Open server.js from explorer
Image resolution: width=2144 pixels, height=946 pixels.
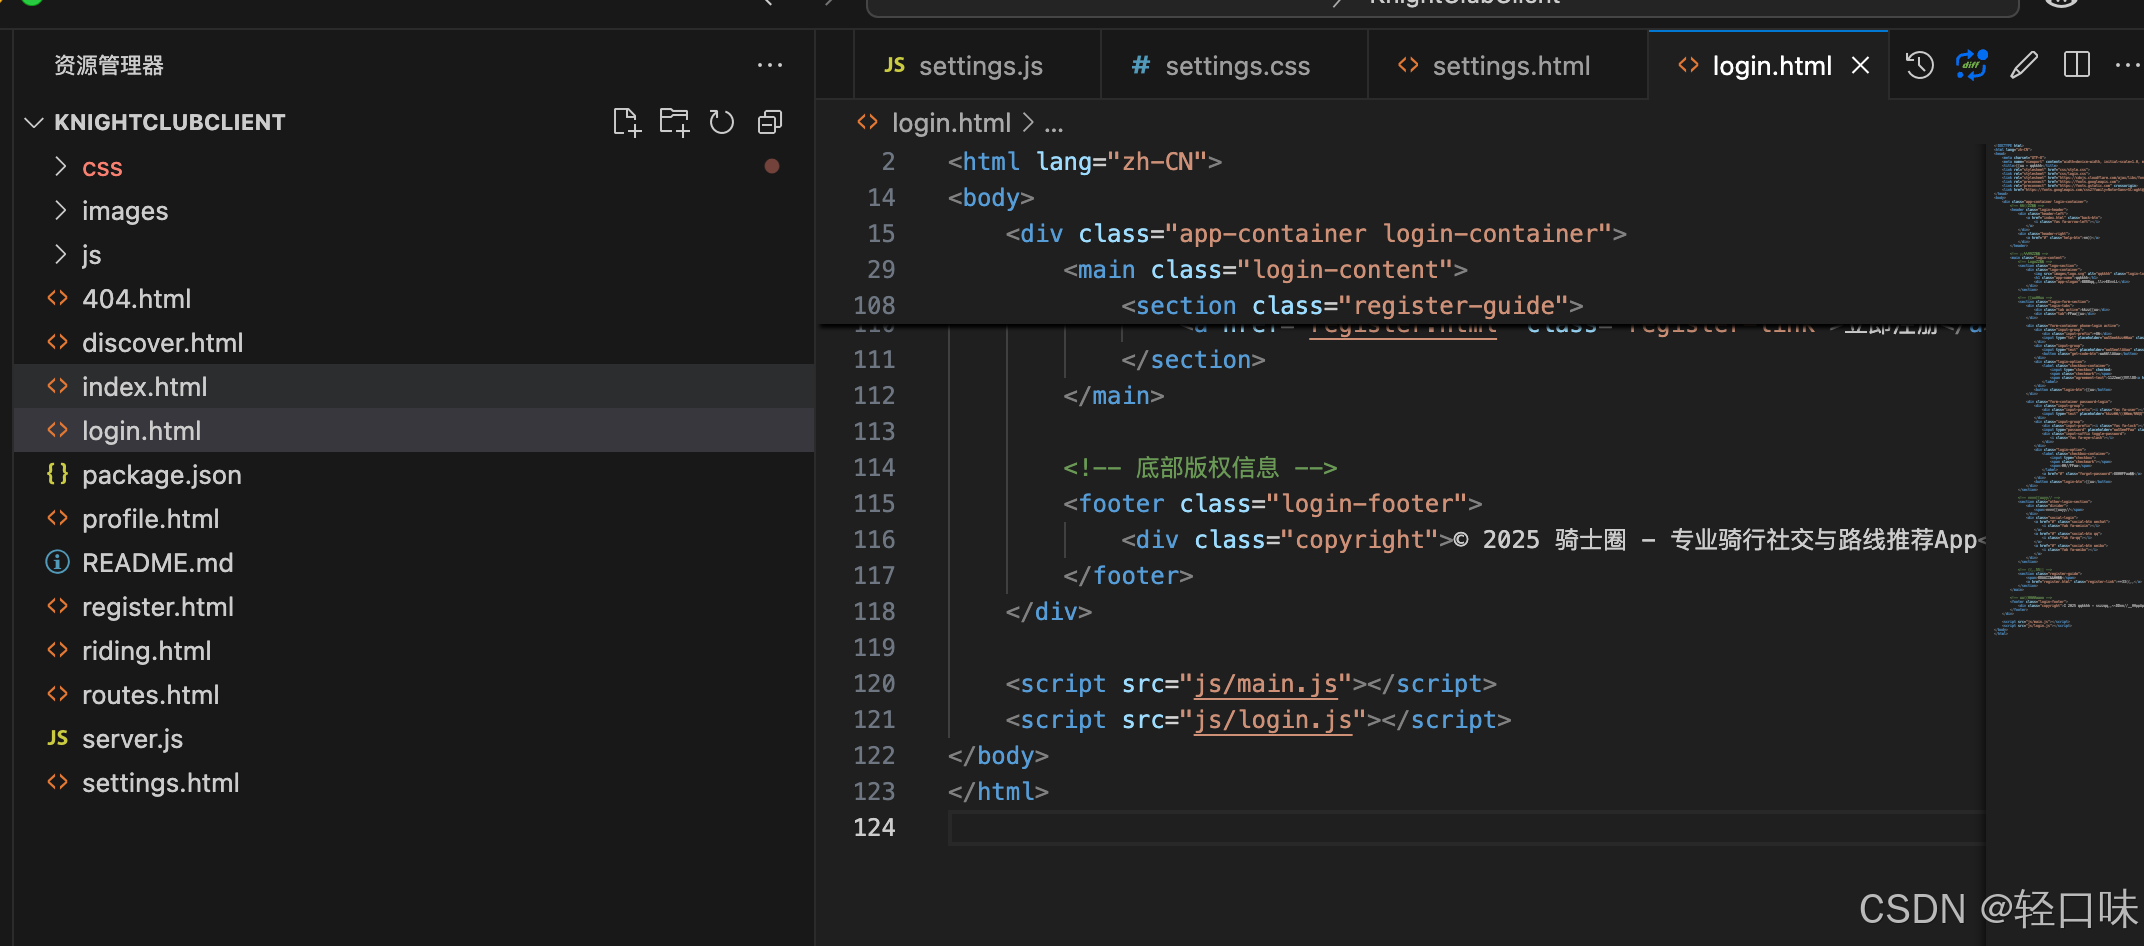pos(414,739)
